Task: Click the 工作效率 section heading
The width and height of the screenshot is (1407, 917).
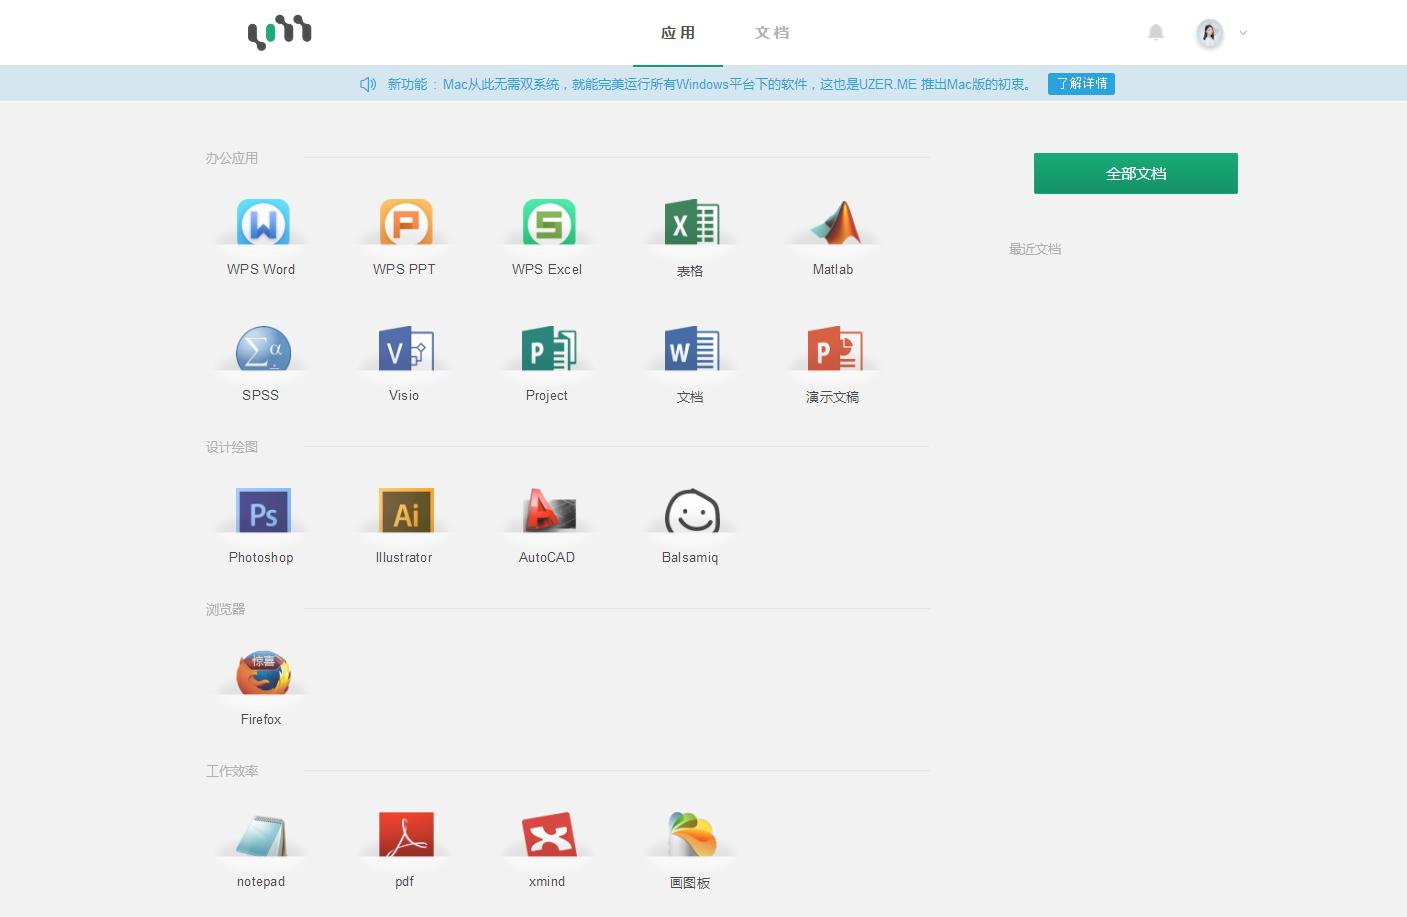Action: [232, 771]
